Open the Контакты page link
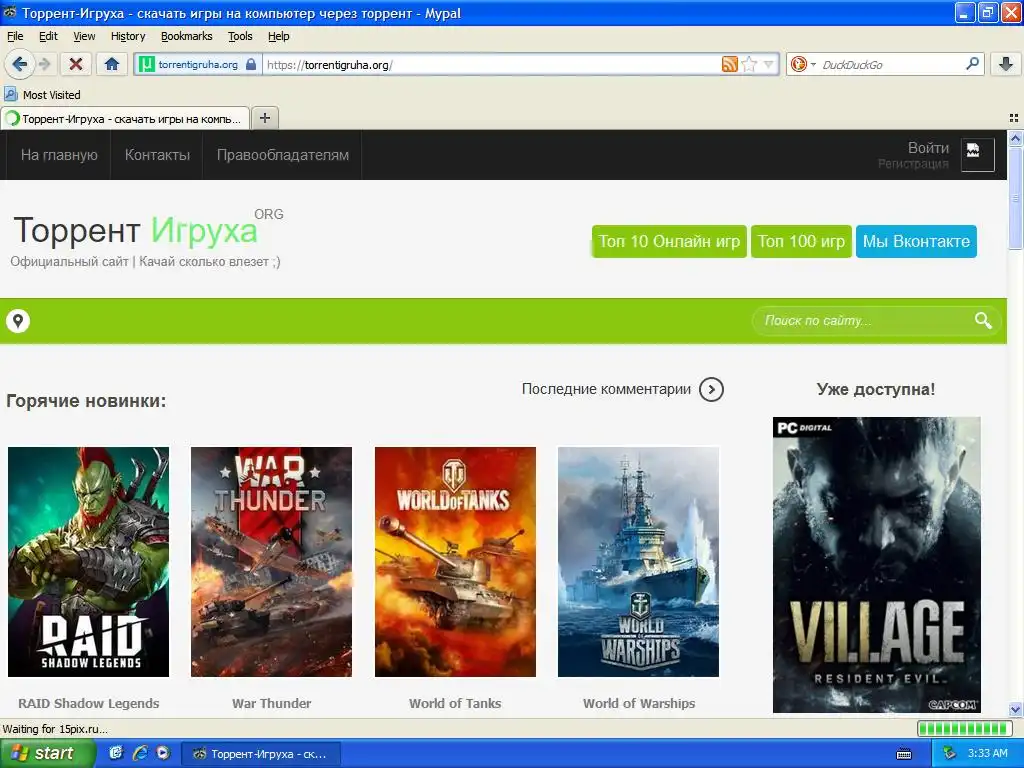 coord(157,155)
